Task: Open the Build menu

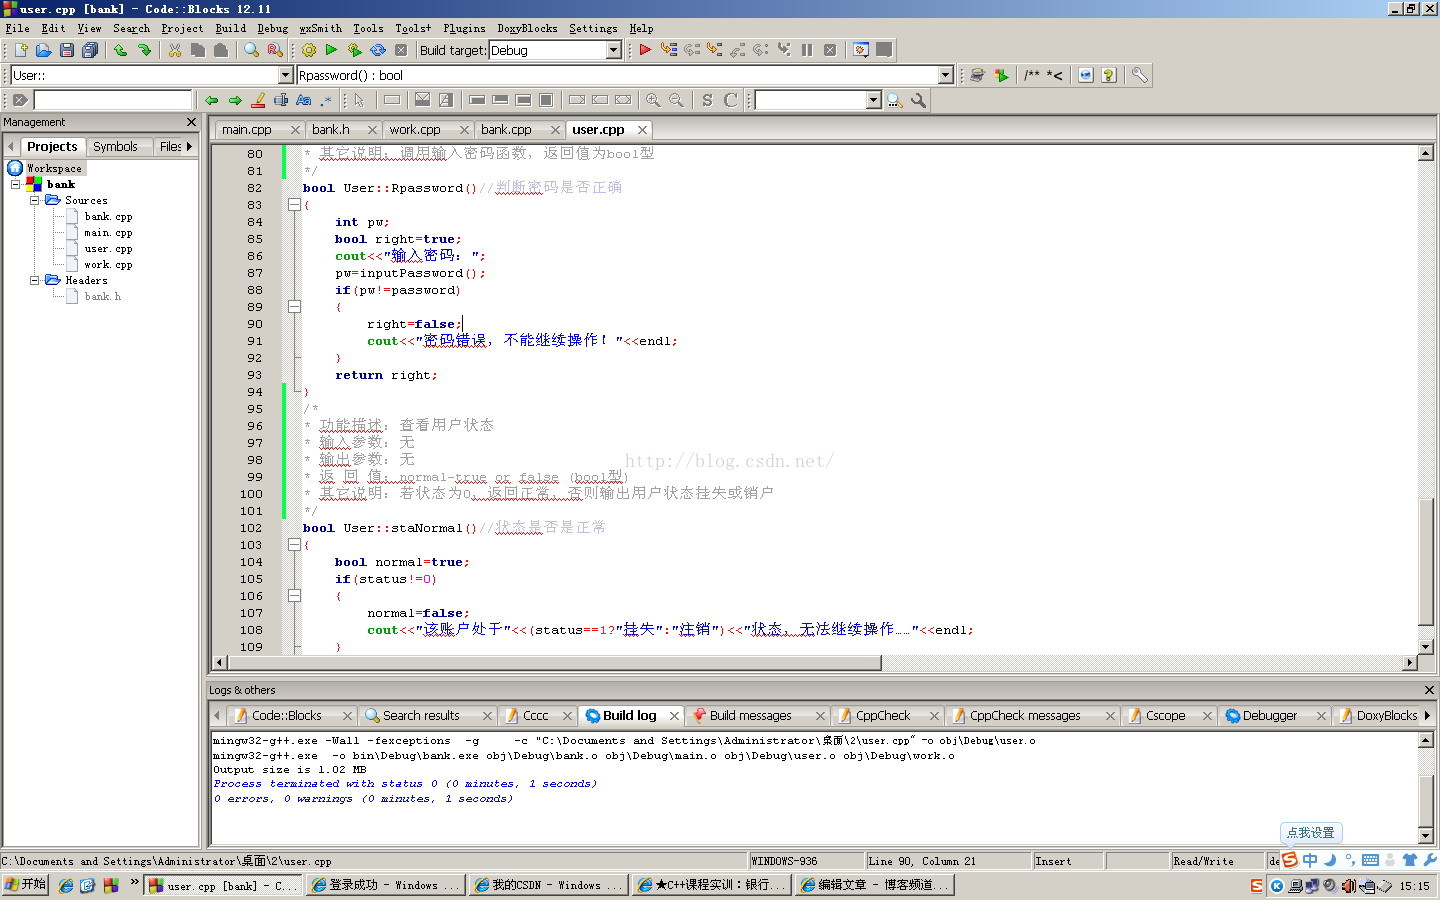Action: click(230, 28)
